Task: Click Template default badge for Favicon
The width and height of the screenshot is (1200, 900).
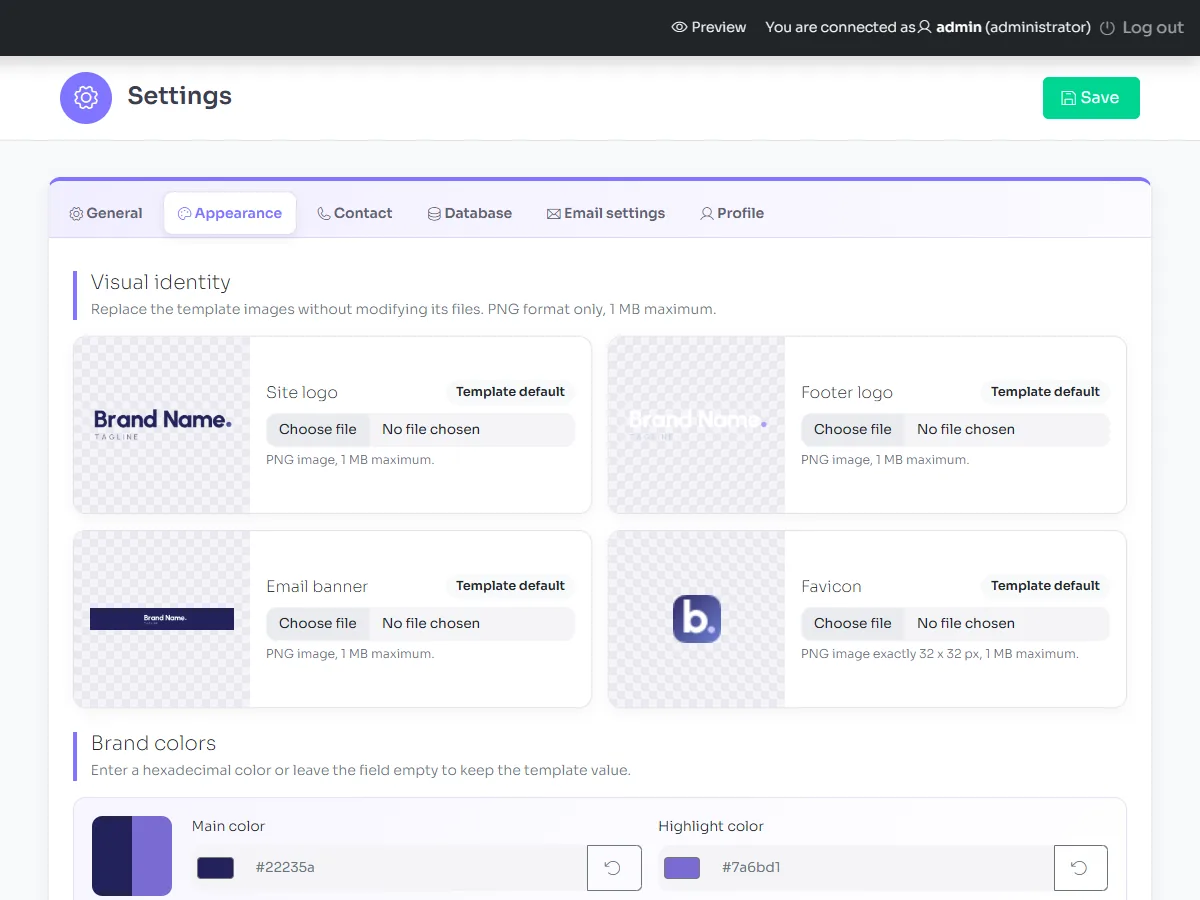Action: click(x=1045, y=586)
